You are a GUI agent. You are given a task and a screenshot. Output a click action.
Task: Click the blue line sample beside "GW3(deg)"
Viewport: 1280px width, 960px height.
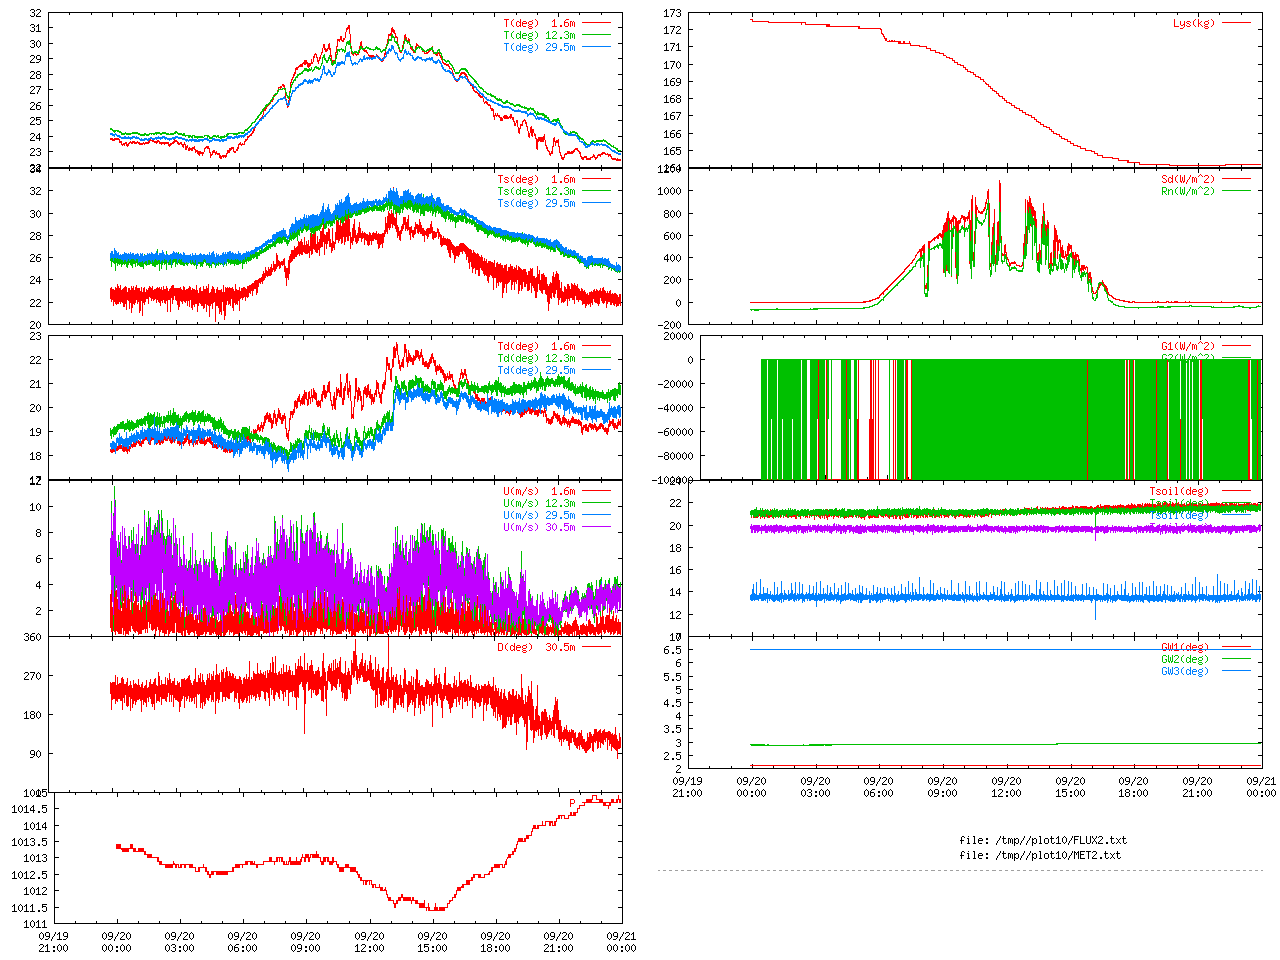(1236, 671)
